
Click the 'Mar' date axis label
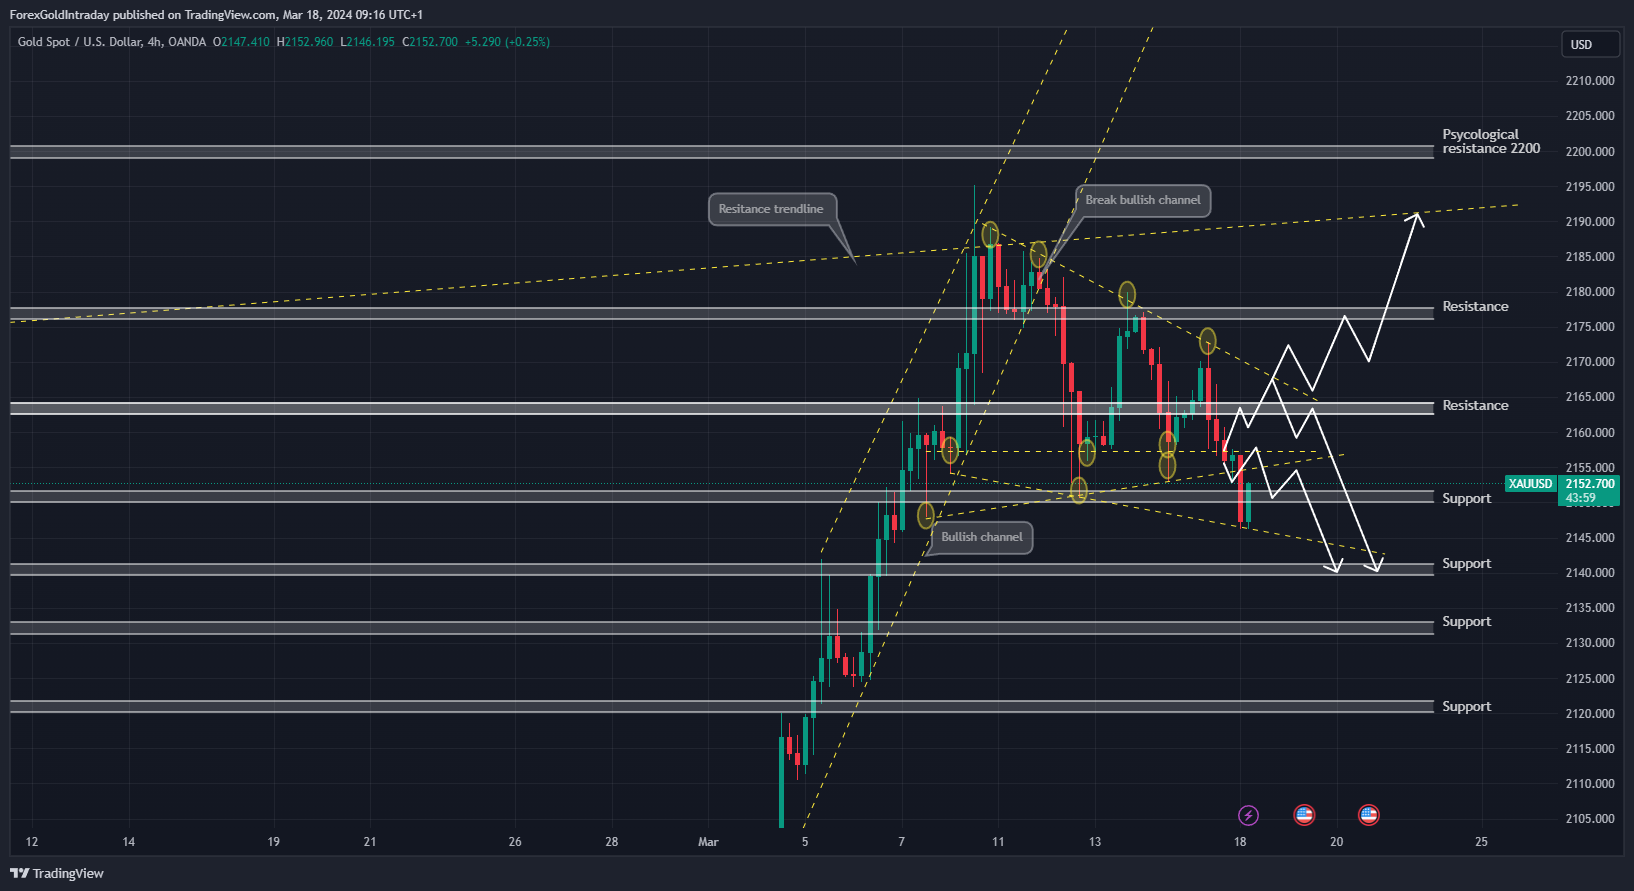708,842
